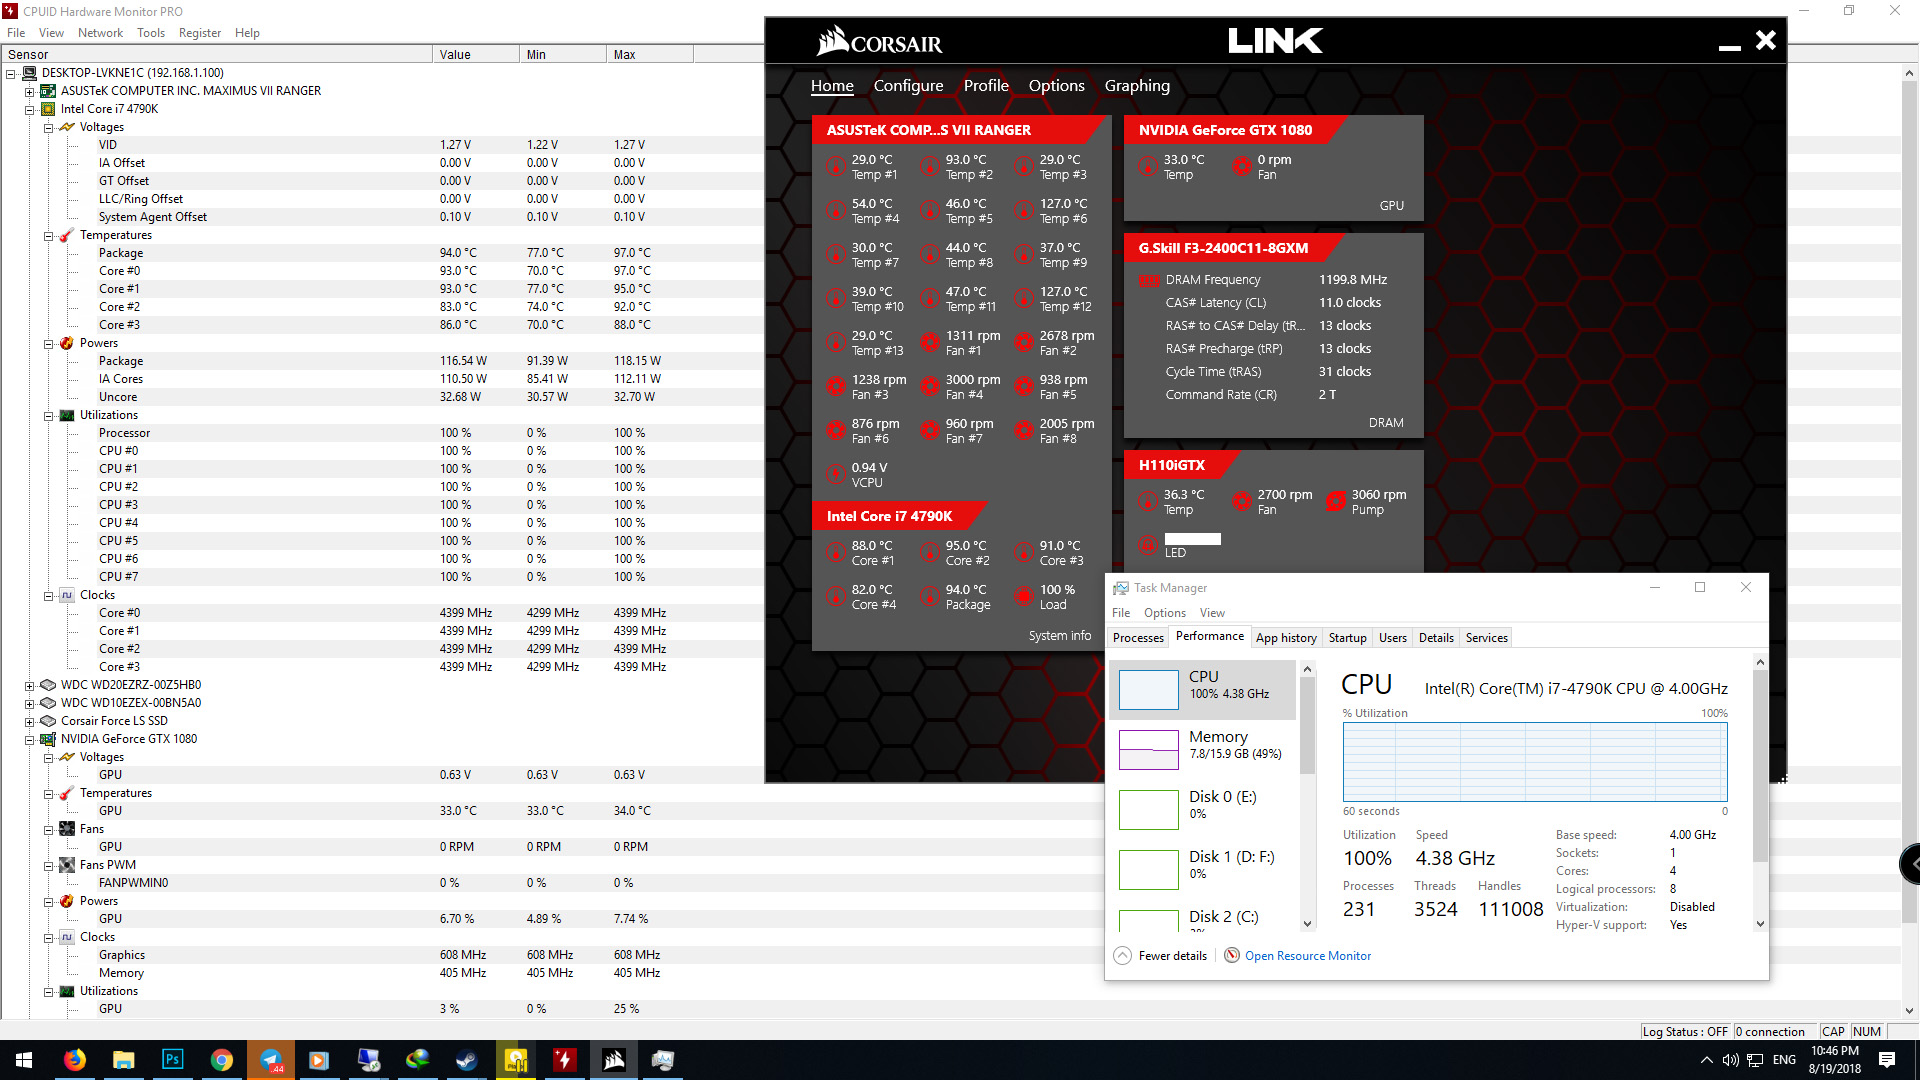Viewport: 1920px width, 1080px height.
Task: Click the Temp #1 thermometer icon in Corsair Link
Action: click(836, 166)
